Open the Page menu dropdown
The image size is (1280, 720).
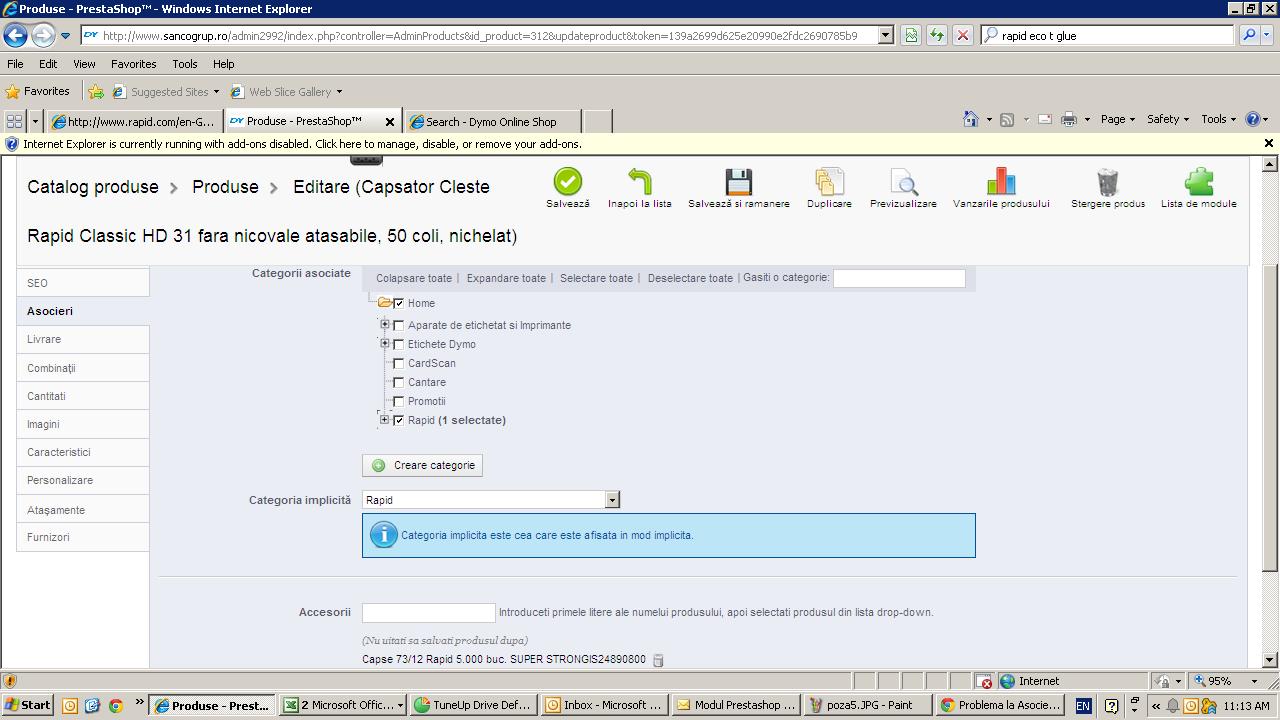[1117, 119]
